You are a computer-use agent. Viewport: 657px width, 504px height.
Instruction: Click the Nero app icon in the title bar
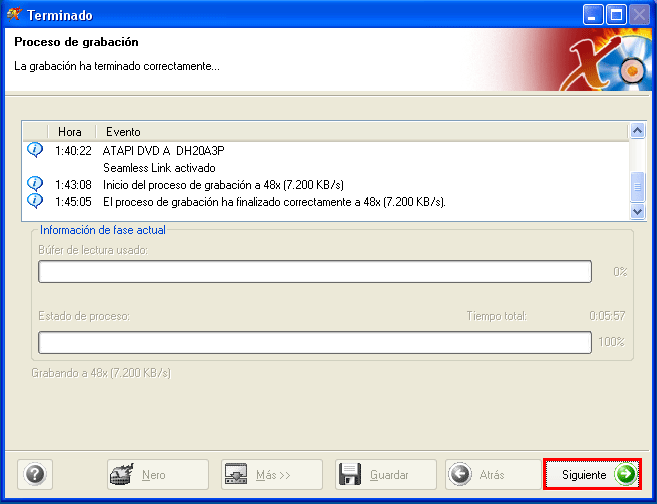pos(14,15)
